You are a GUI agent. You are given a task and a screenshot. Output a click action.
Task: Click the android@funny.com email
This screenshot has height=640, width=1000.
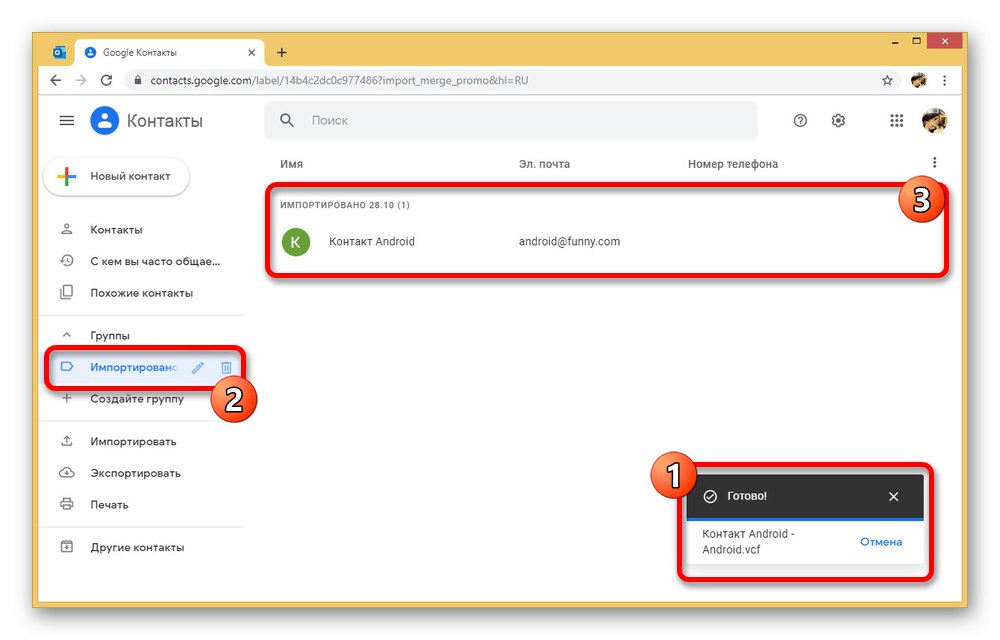569,242
